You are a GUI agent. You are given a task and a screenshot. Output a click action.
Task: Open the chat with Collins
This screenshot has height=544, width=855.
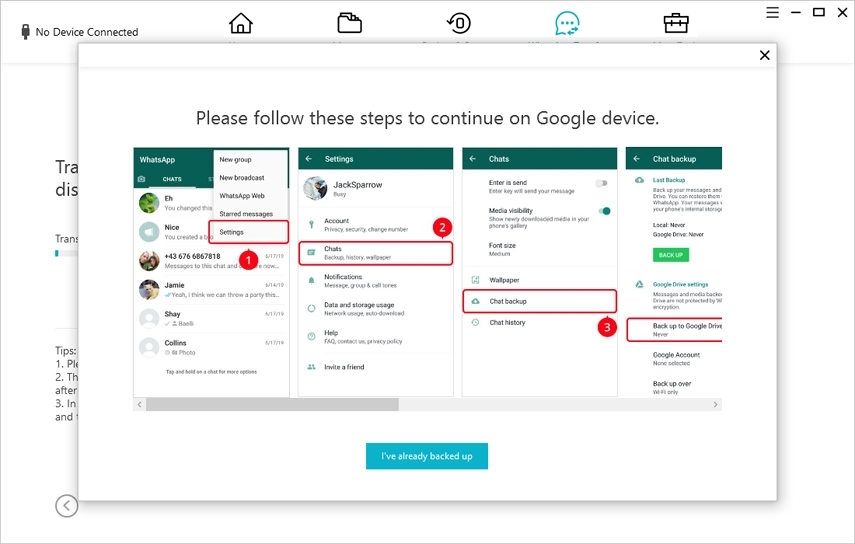[211, 348]
